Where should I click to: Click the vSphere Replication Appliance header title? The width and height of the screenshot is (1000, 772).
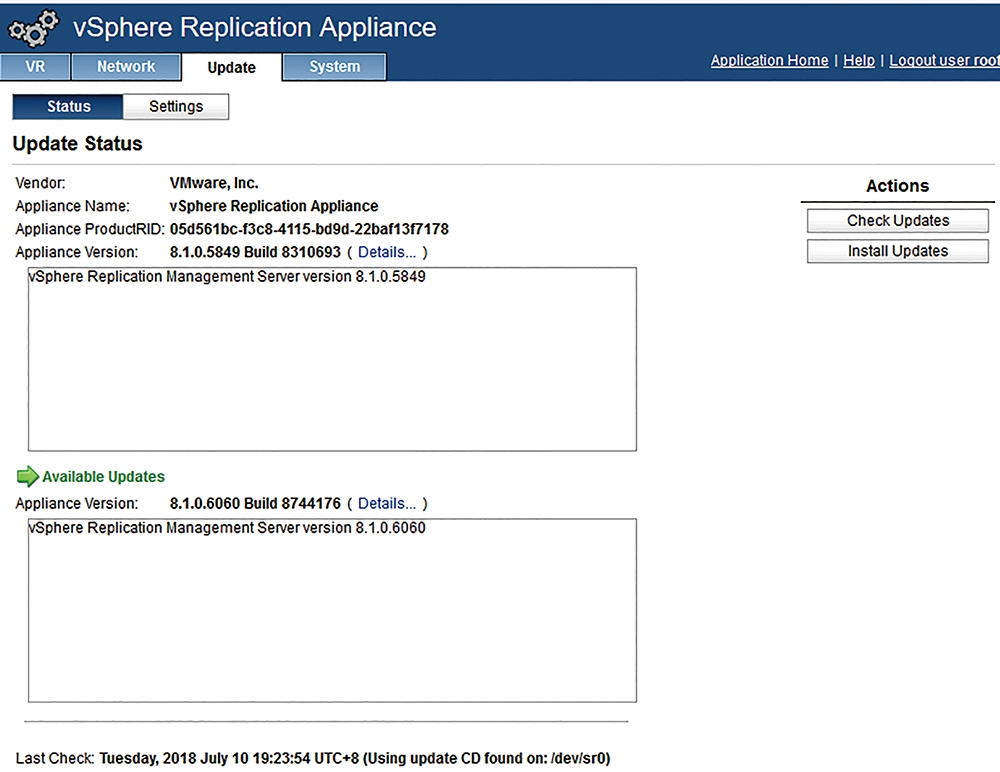tap(254, 27)
